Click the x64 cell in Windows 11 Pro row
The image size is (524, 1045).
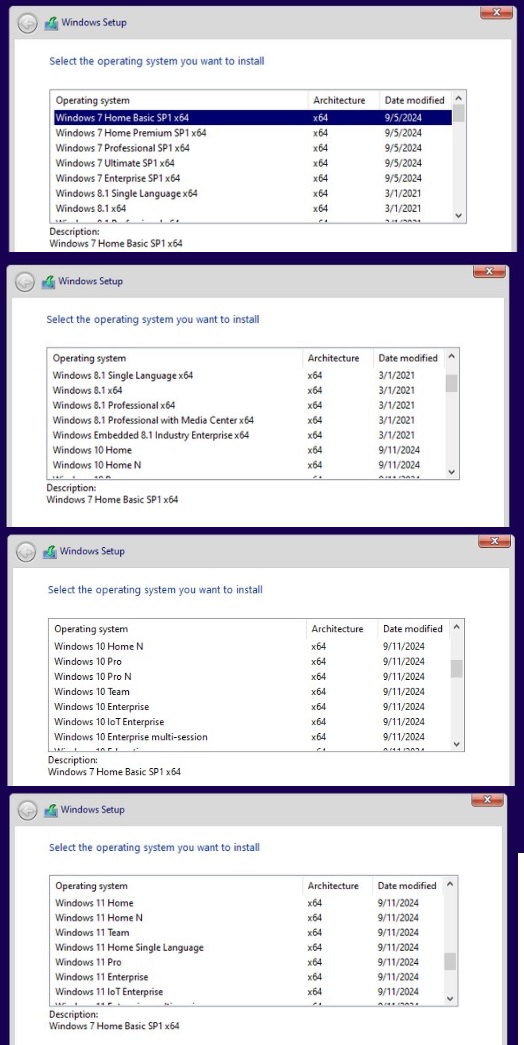[x=315, y=962]
